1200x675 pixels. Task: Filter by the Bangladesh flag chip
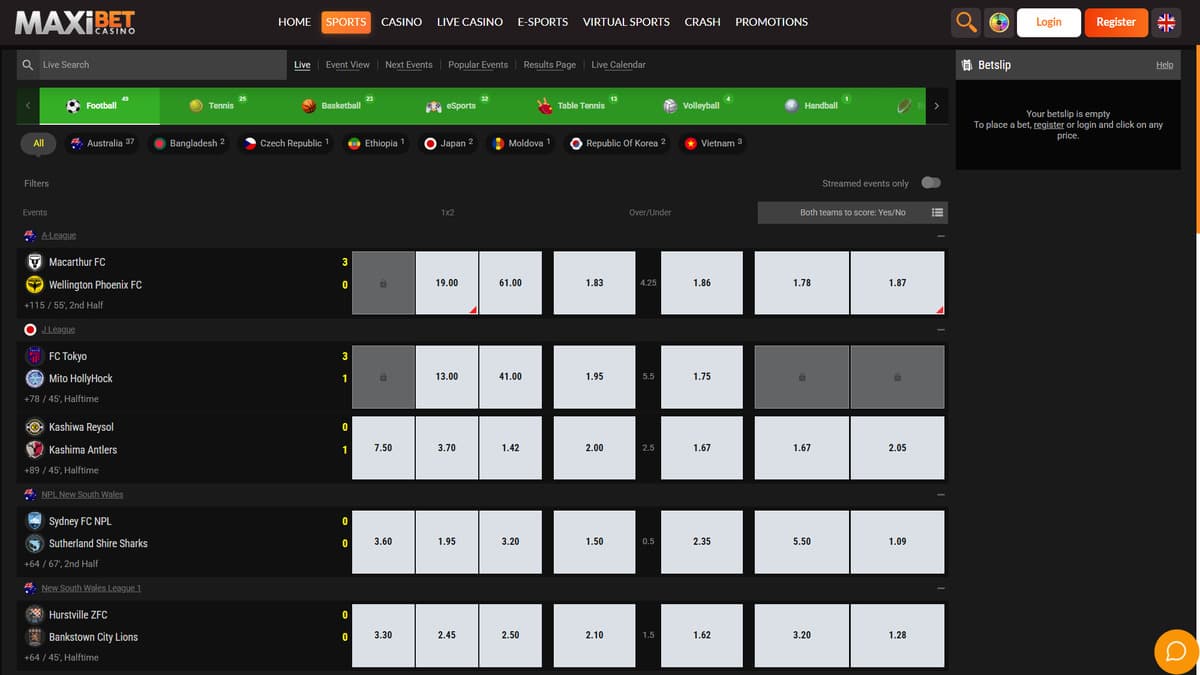(x=190, y=143)
